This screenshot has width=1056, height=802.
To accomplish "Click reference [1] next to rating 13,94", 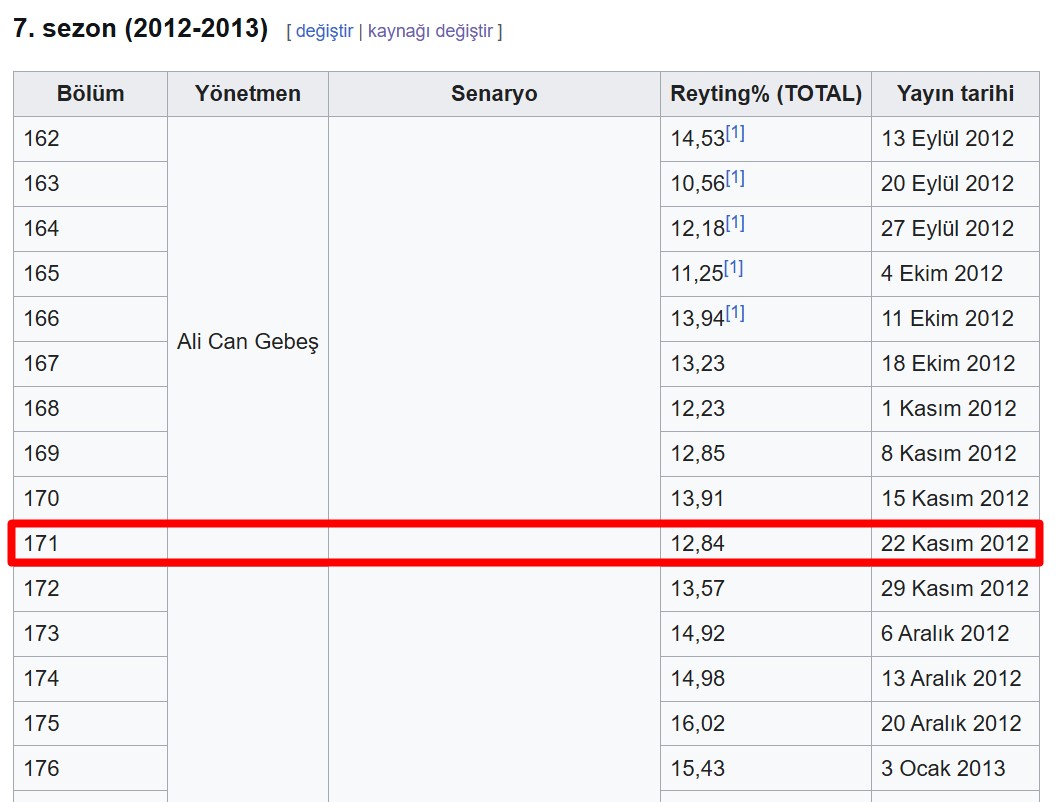I will coord(735,312).
